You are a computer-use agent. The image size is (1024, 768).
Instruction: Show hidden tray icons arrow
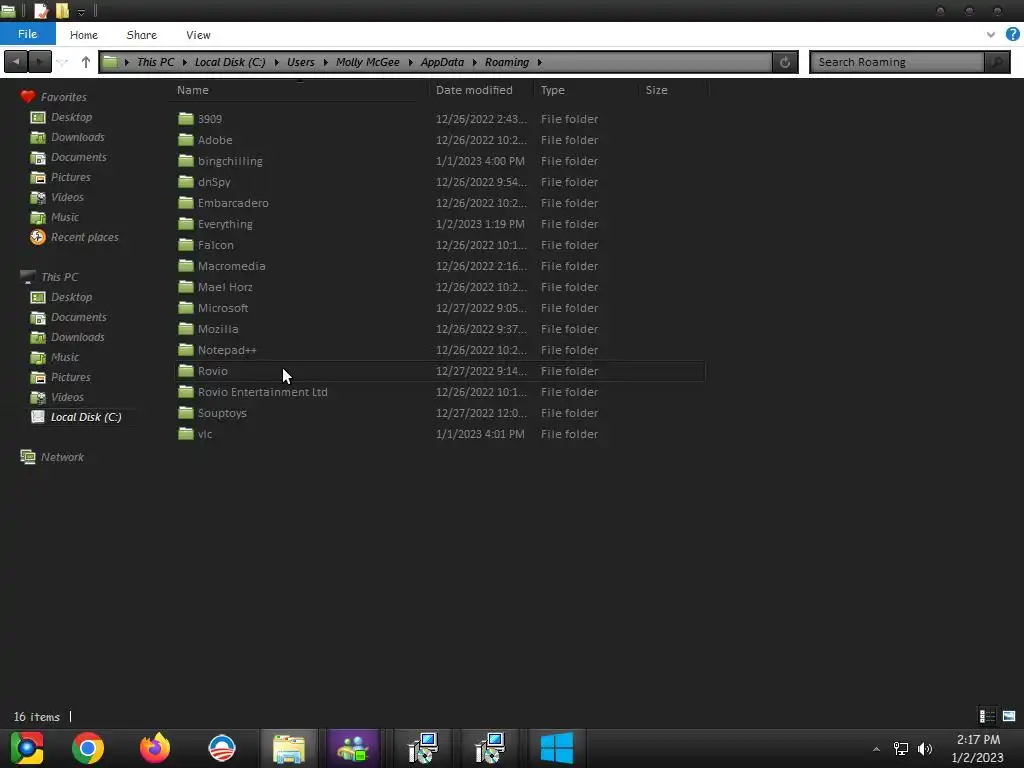click(876, 749)
